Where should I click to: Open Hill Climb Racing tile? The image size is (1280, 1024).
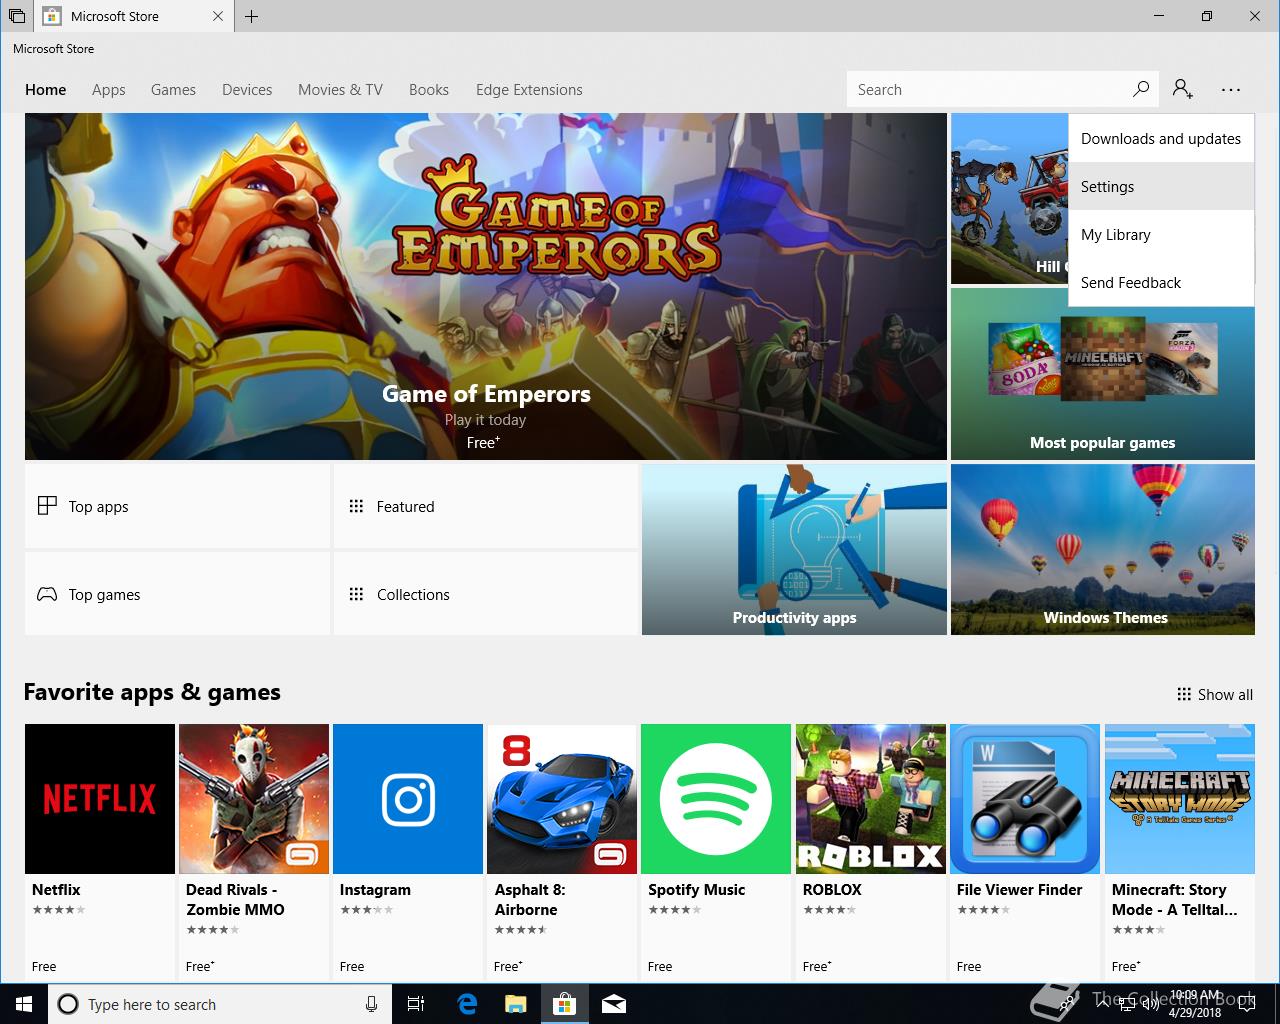point(1009,198)
